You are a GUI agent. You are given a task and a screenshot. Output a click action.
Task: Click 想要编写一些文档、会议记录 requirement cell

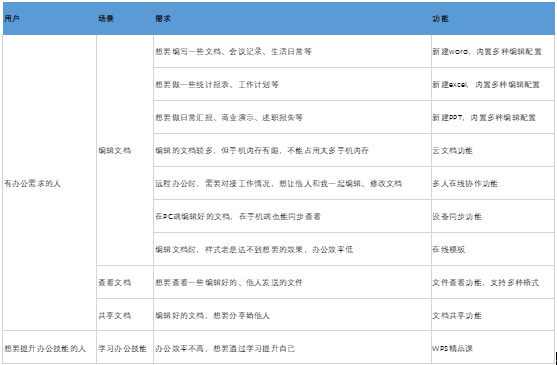(x=292, y=51)
